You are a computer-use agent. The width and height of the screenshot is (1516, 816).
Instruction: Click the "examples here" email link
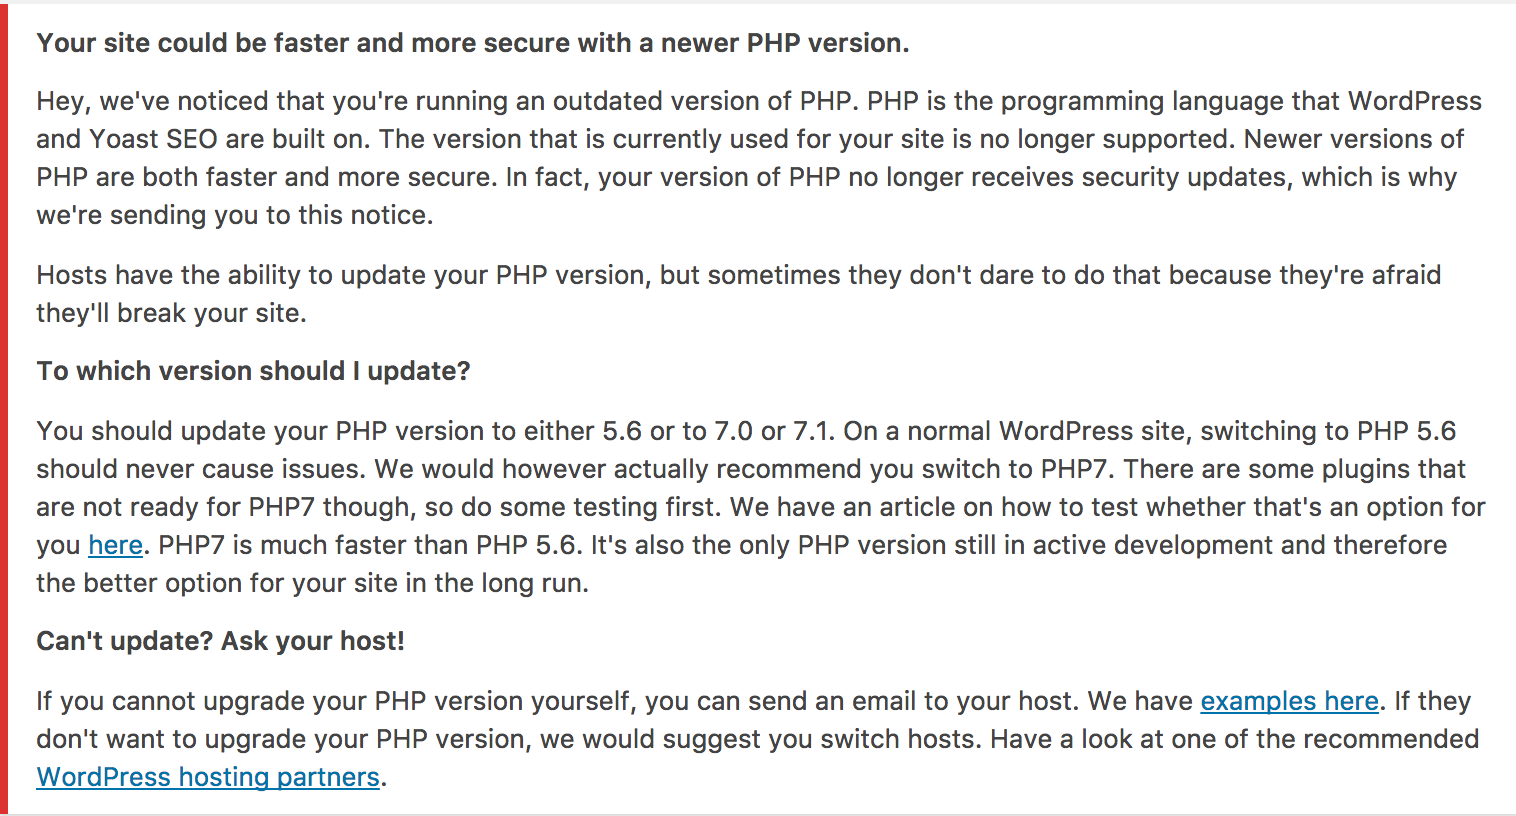pyautogui.click(x=1289, y=701)
